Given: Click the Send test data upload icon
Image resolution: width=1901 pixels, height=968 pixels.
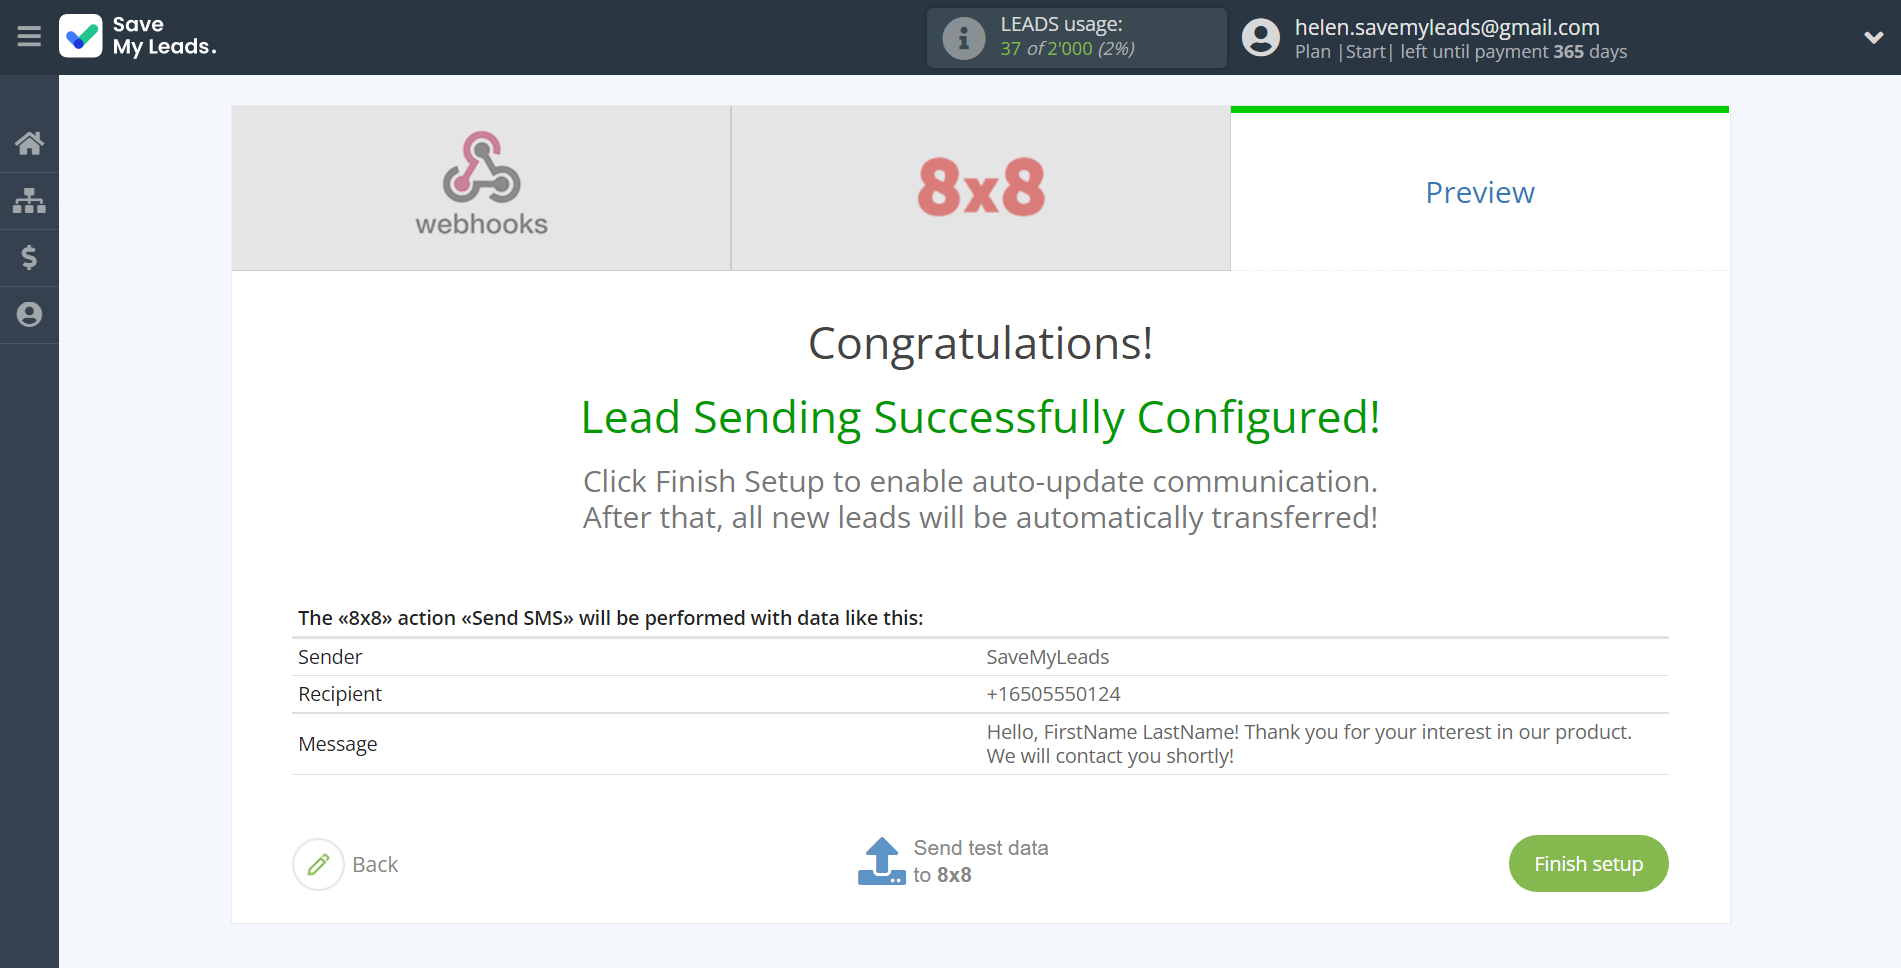Looking at the screenshot, I should point(881,861).
